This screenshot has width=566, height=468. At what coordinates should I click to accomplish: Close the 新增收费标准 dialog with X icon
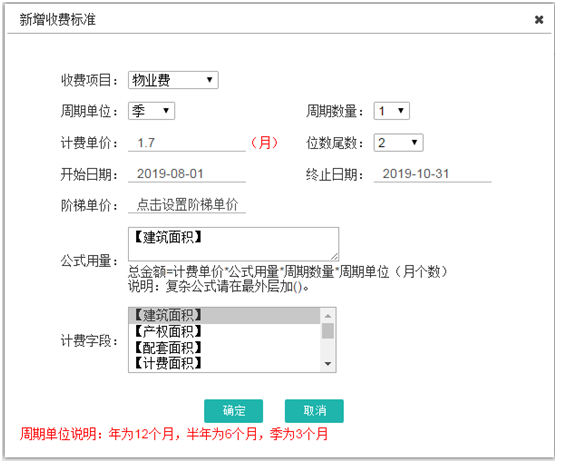point(539,19)
